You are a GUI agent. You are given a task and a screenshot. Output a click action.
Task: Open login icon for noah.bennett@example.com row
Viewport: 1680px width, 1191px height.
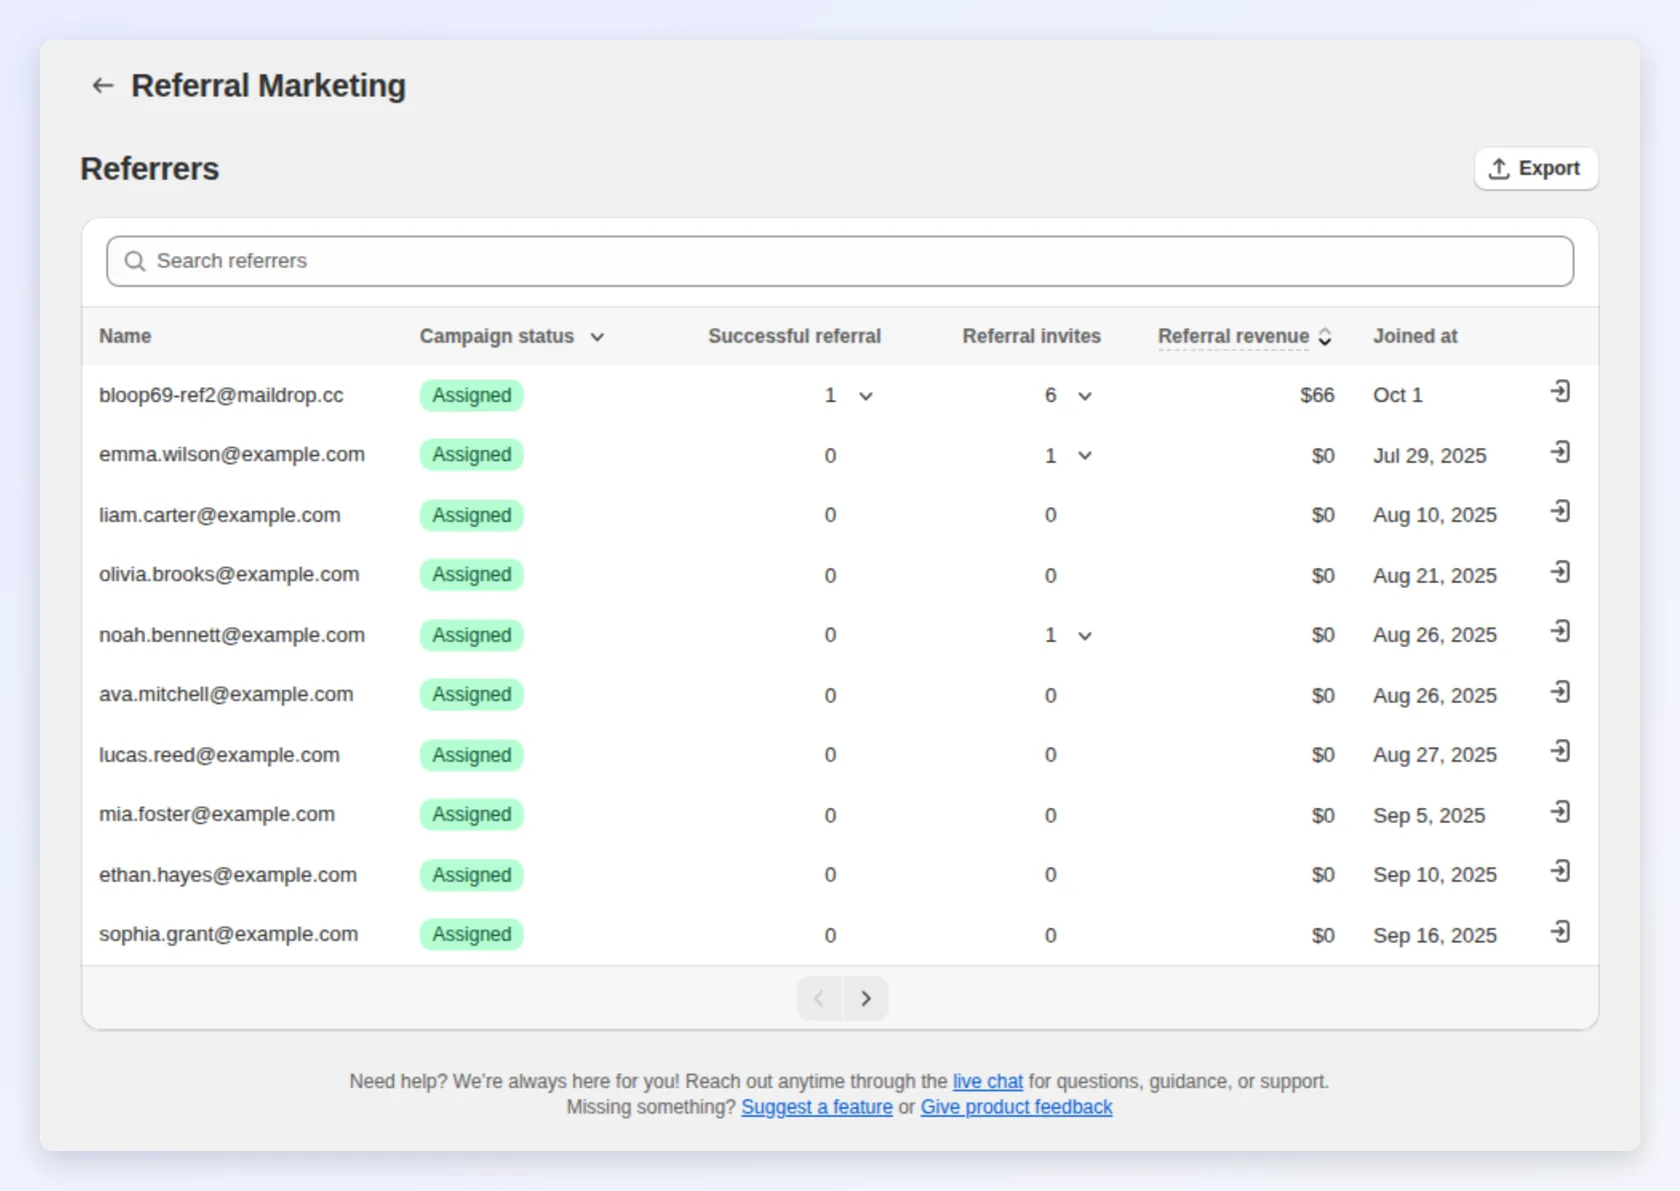(1560, 632)
